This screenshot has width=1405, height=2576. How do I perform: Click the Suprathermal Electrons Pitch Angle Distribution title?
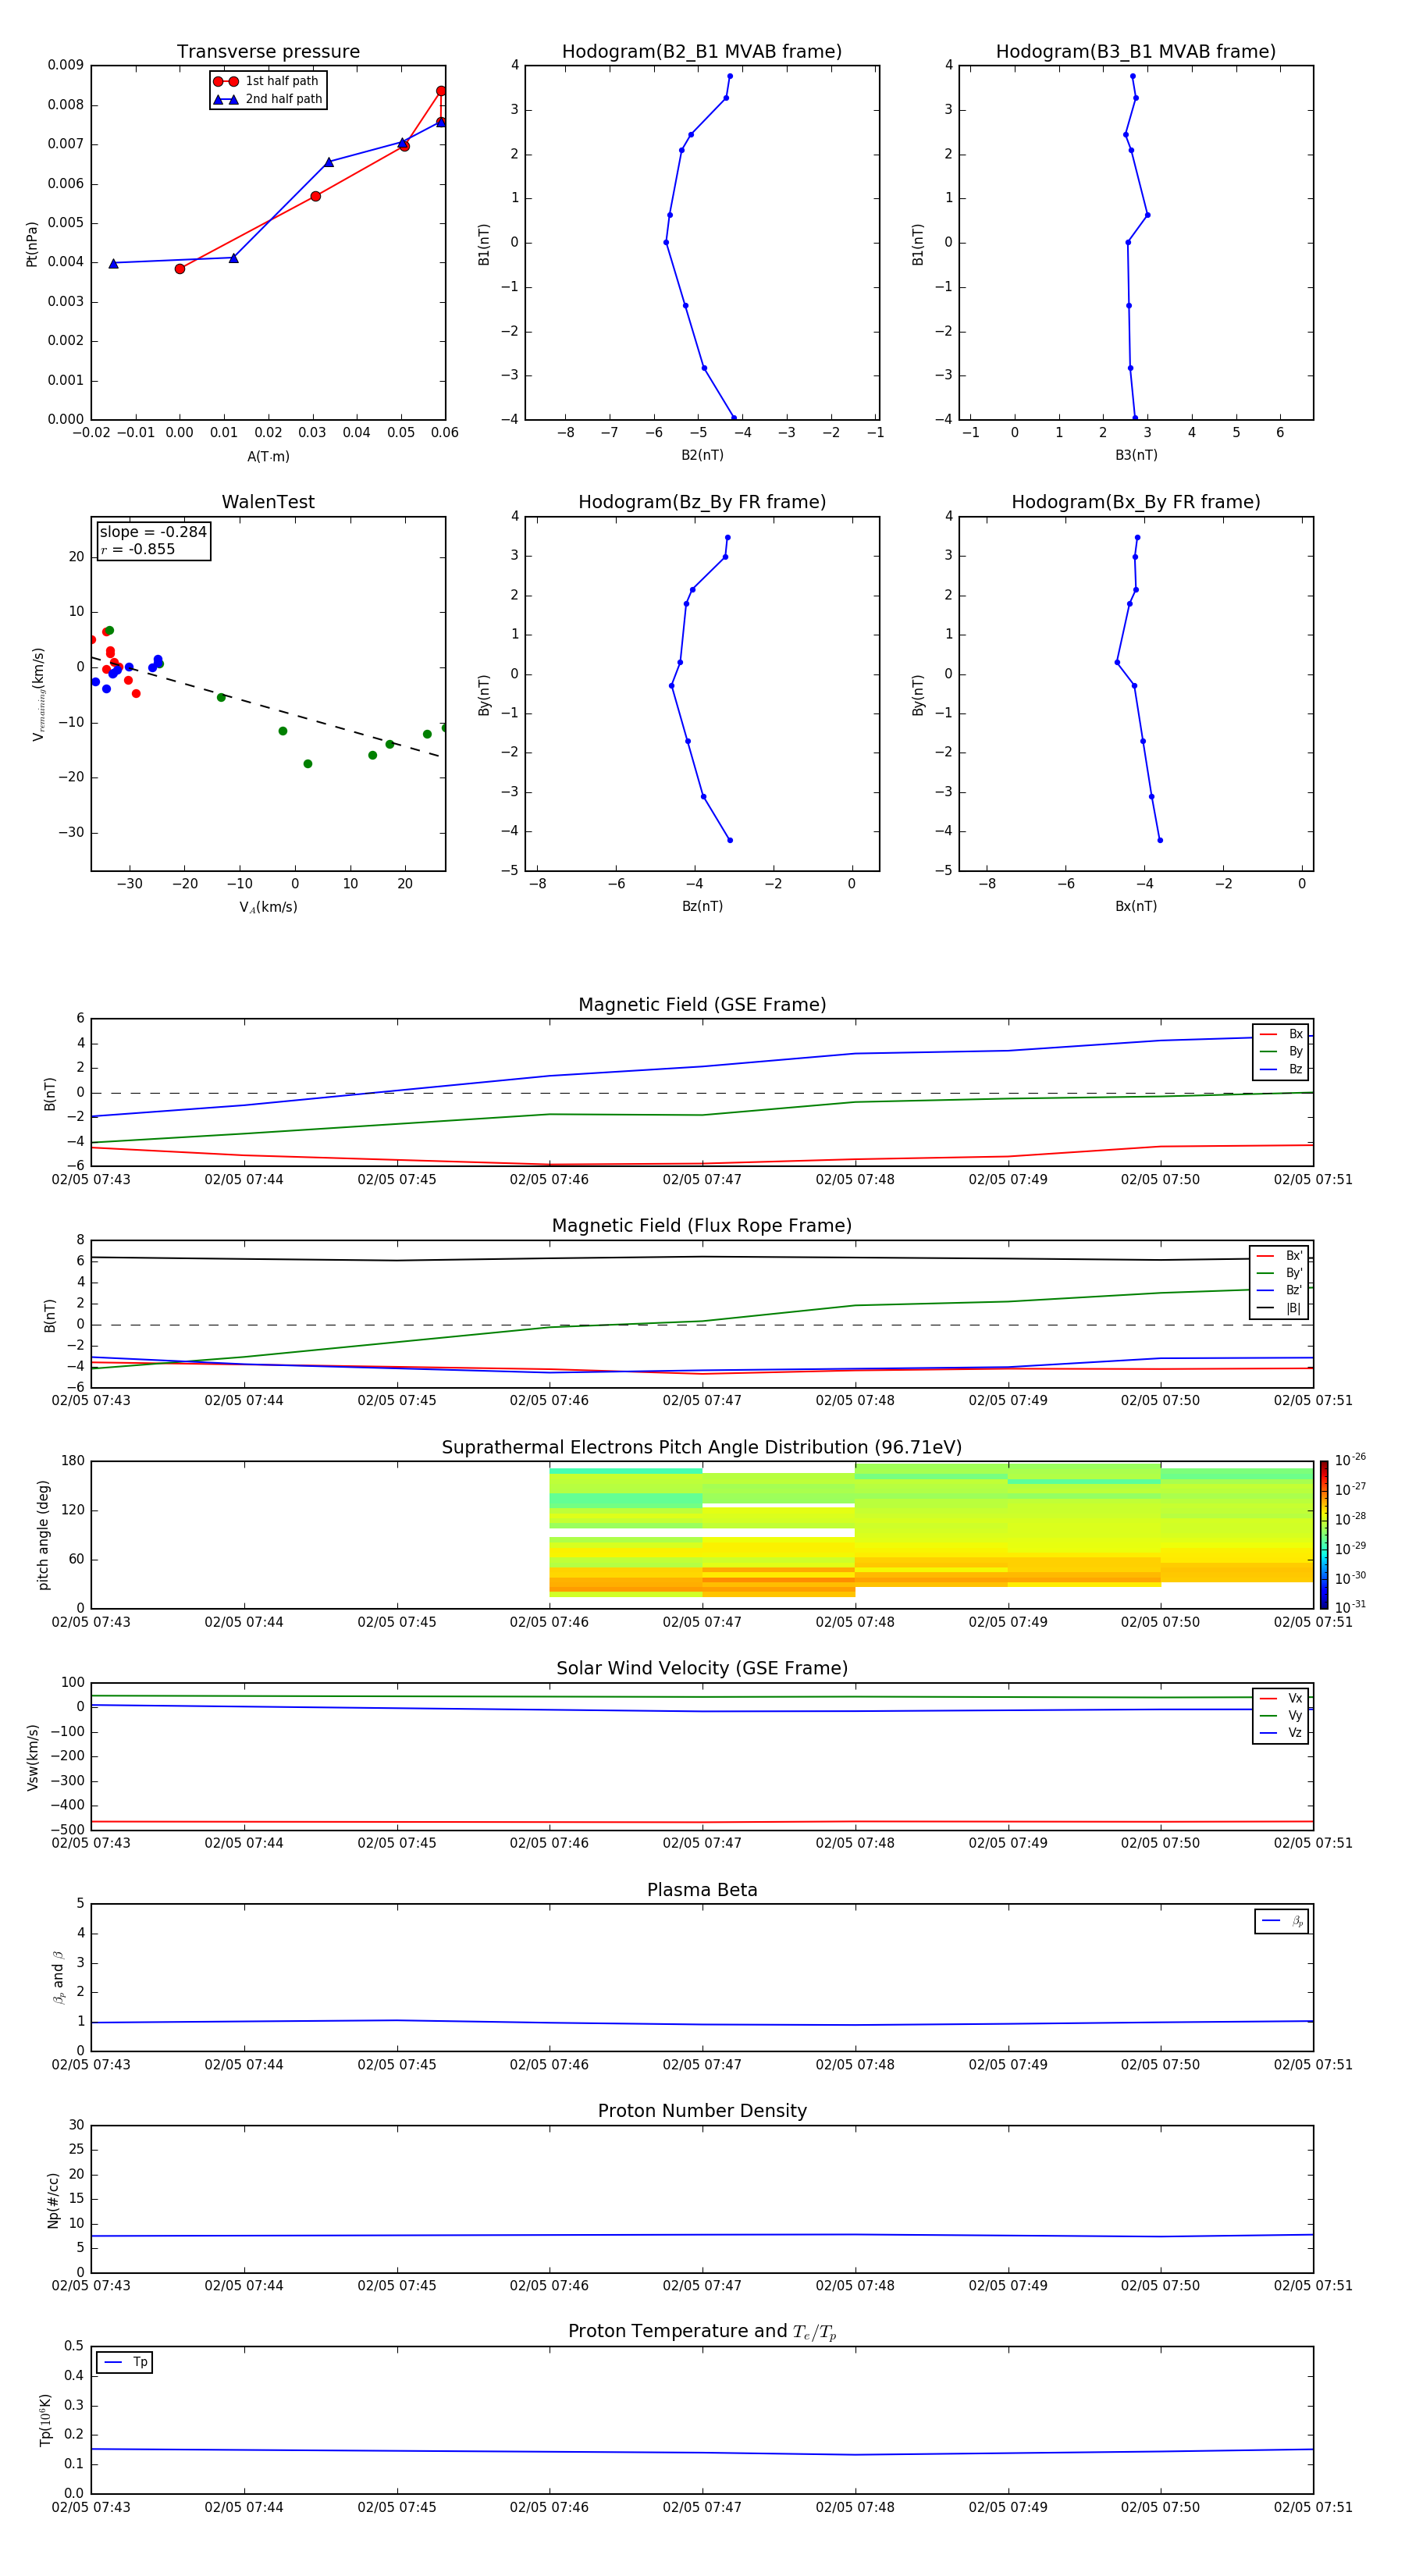click(x=702, y=1448)
